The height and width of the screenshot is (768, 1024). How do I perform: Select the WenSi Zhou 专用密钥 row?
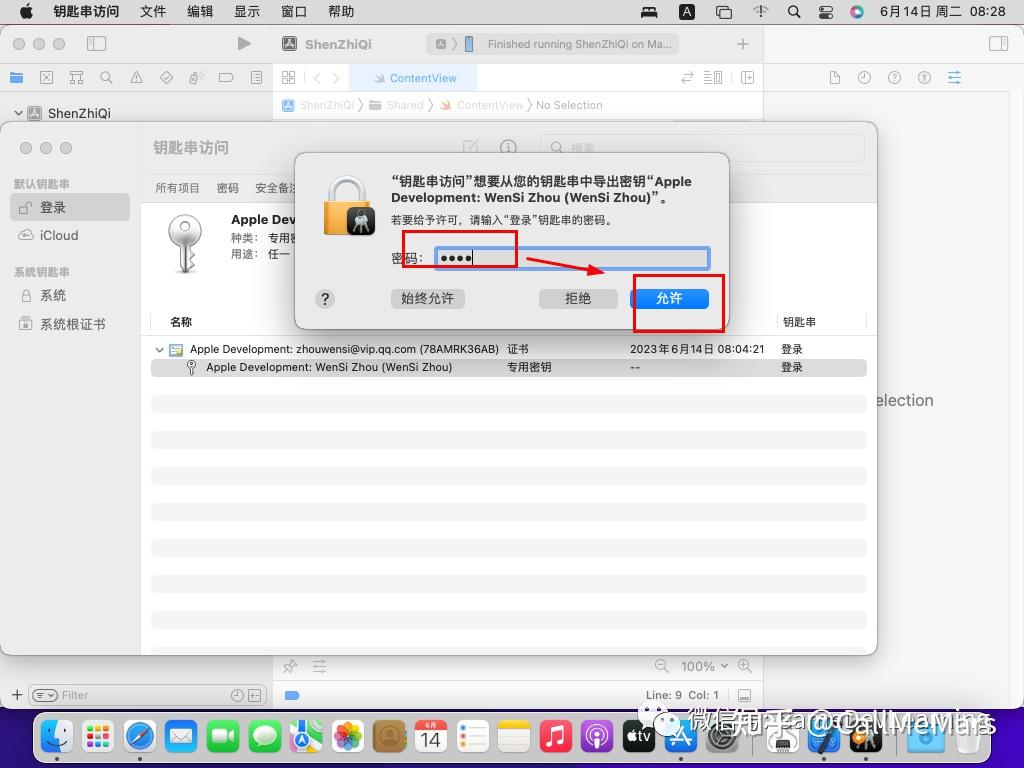tap(509, 367)
